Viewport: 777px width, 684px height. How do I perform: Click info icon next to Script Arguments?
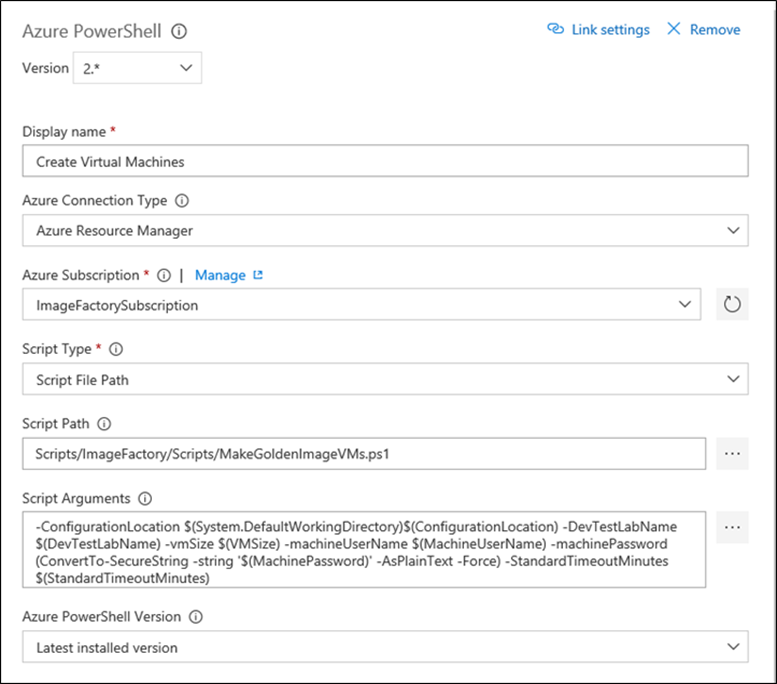click(x=145, y=498)
